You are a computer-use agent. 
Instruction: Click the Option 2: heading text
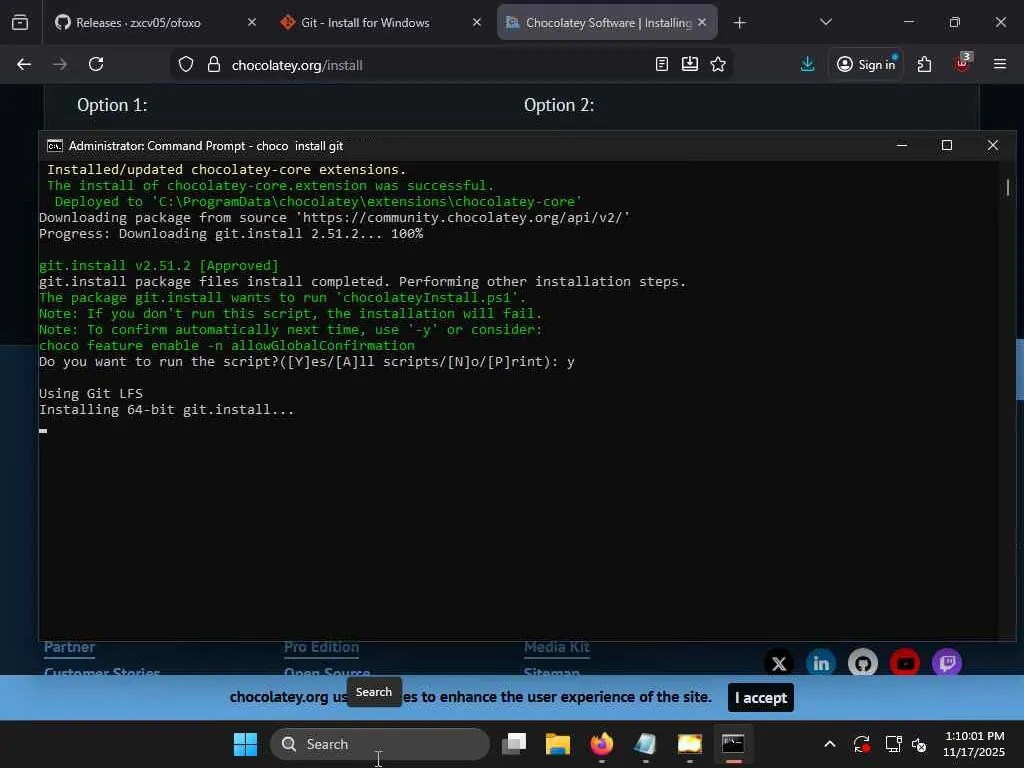coord(559,105)
